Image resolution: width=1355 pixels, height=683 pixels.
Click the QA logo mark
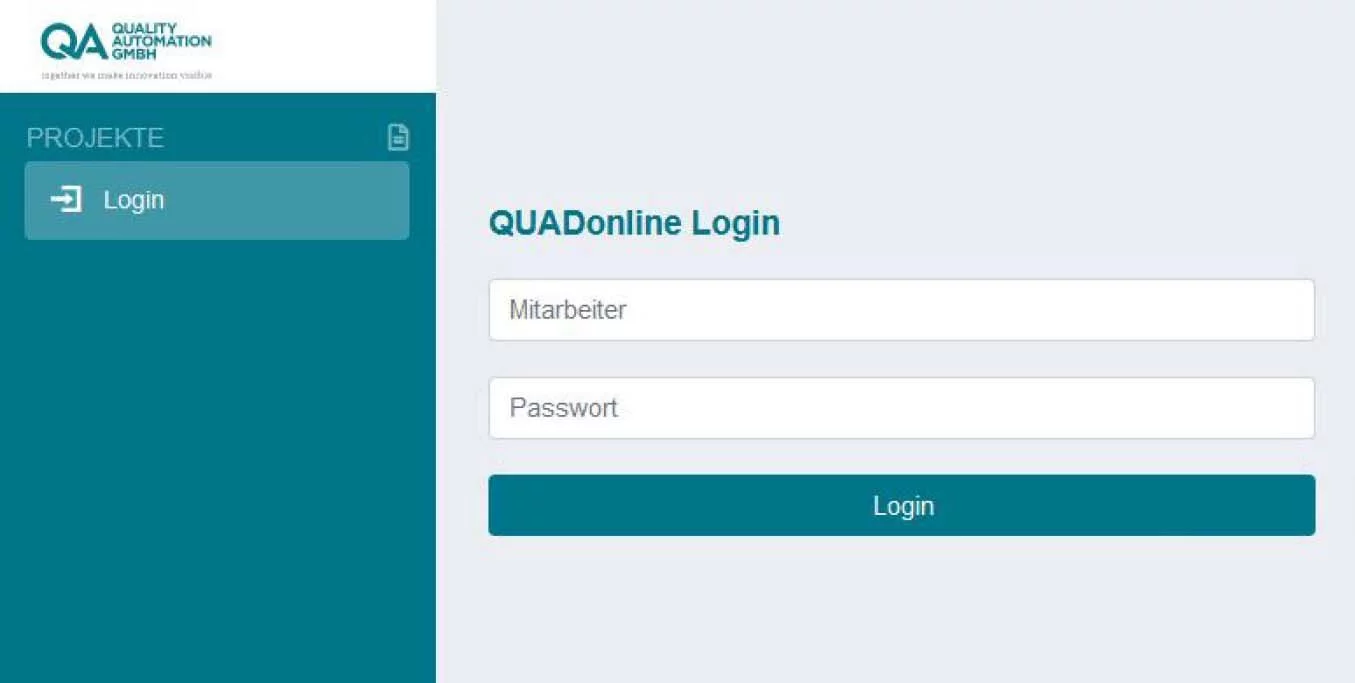point(73,42)
